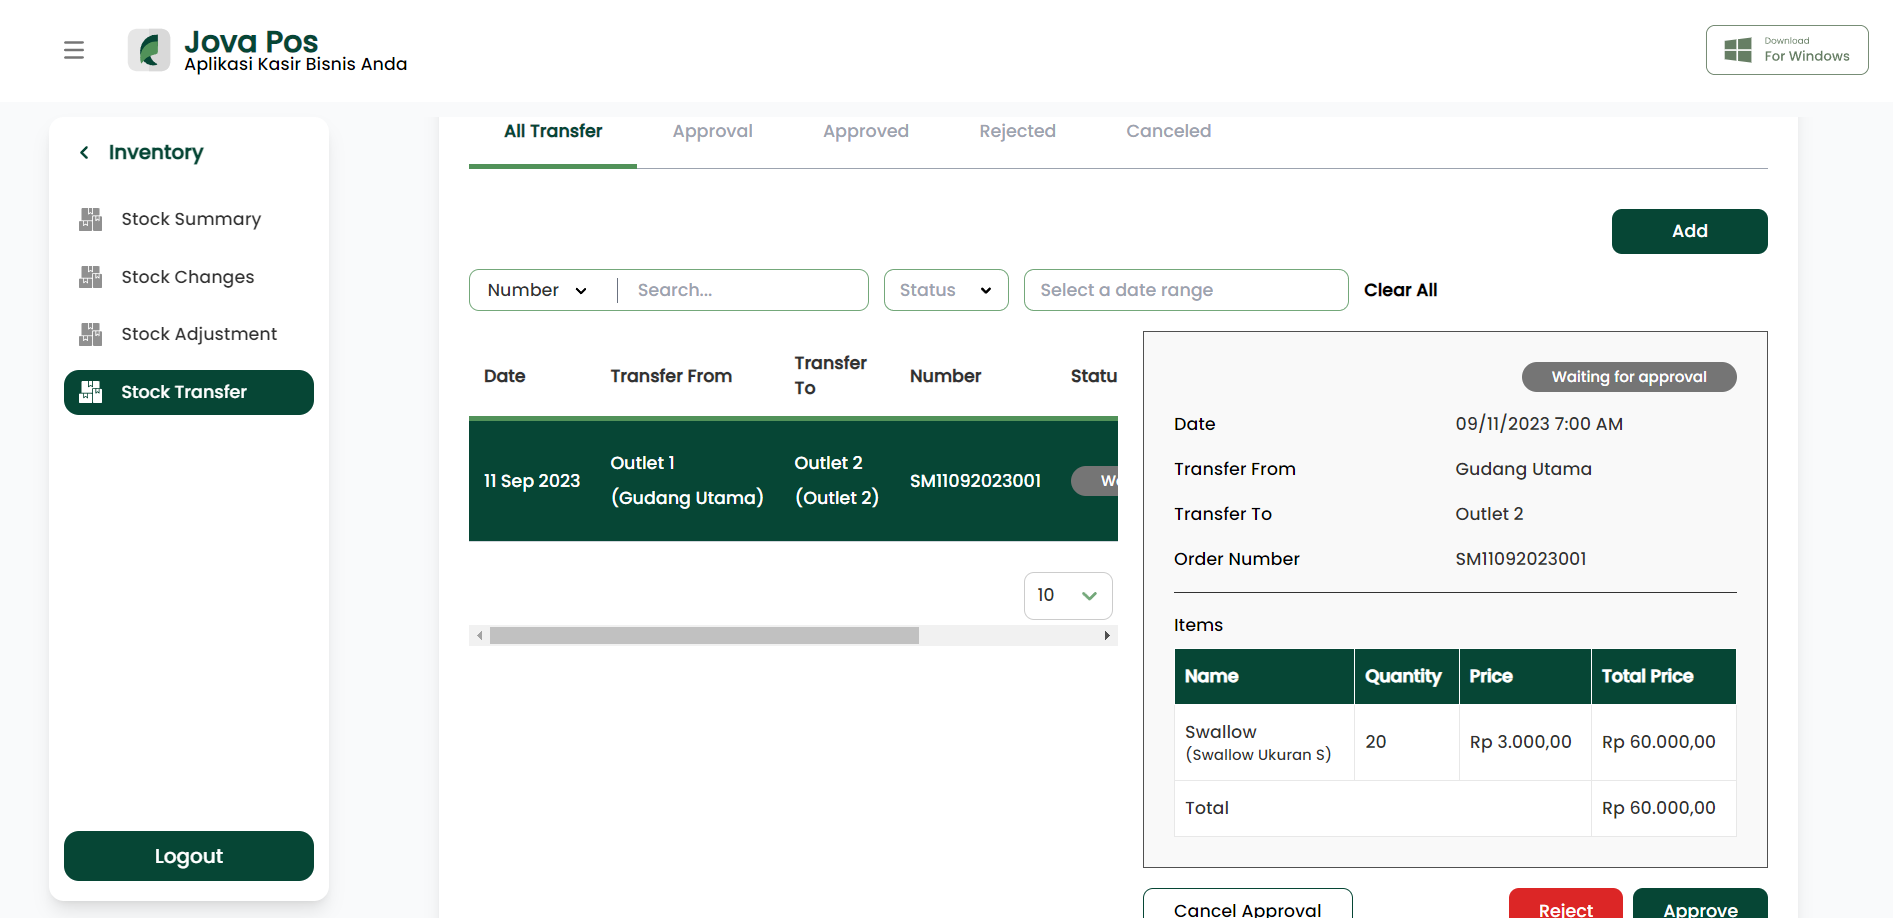Image resolution: width=1893 pixels, height=918 pixels.
Task: Select the SM11092023001 transfer row
Action: click(793, 481)
